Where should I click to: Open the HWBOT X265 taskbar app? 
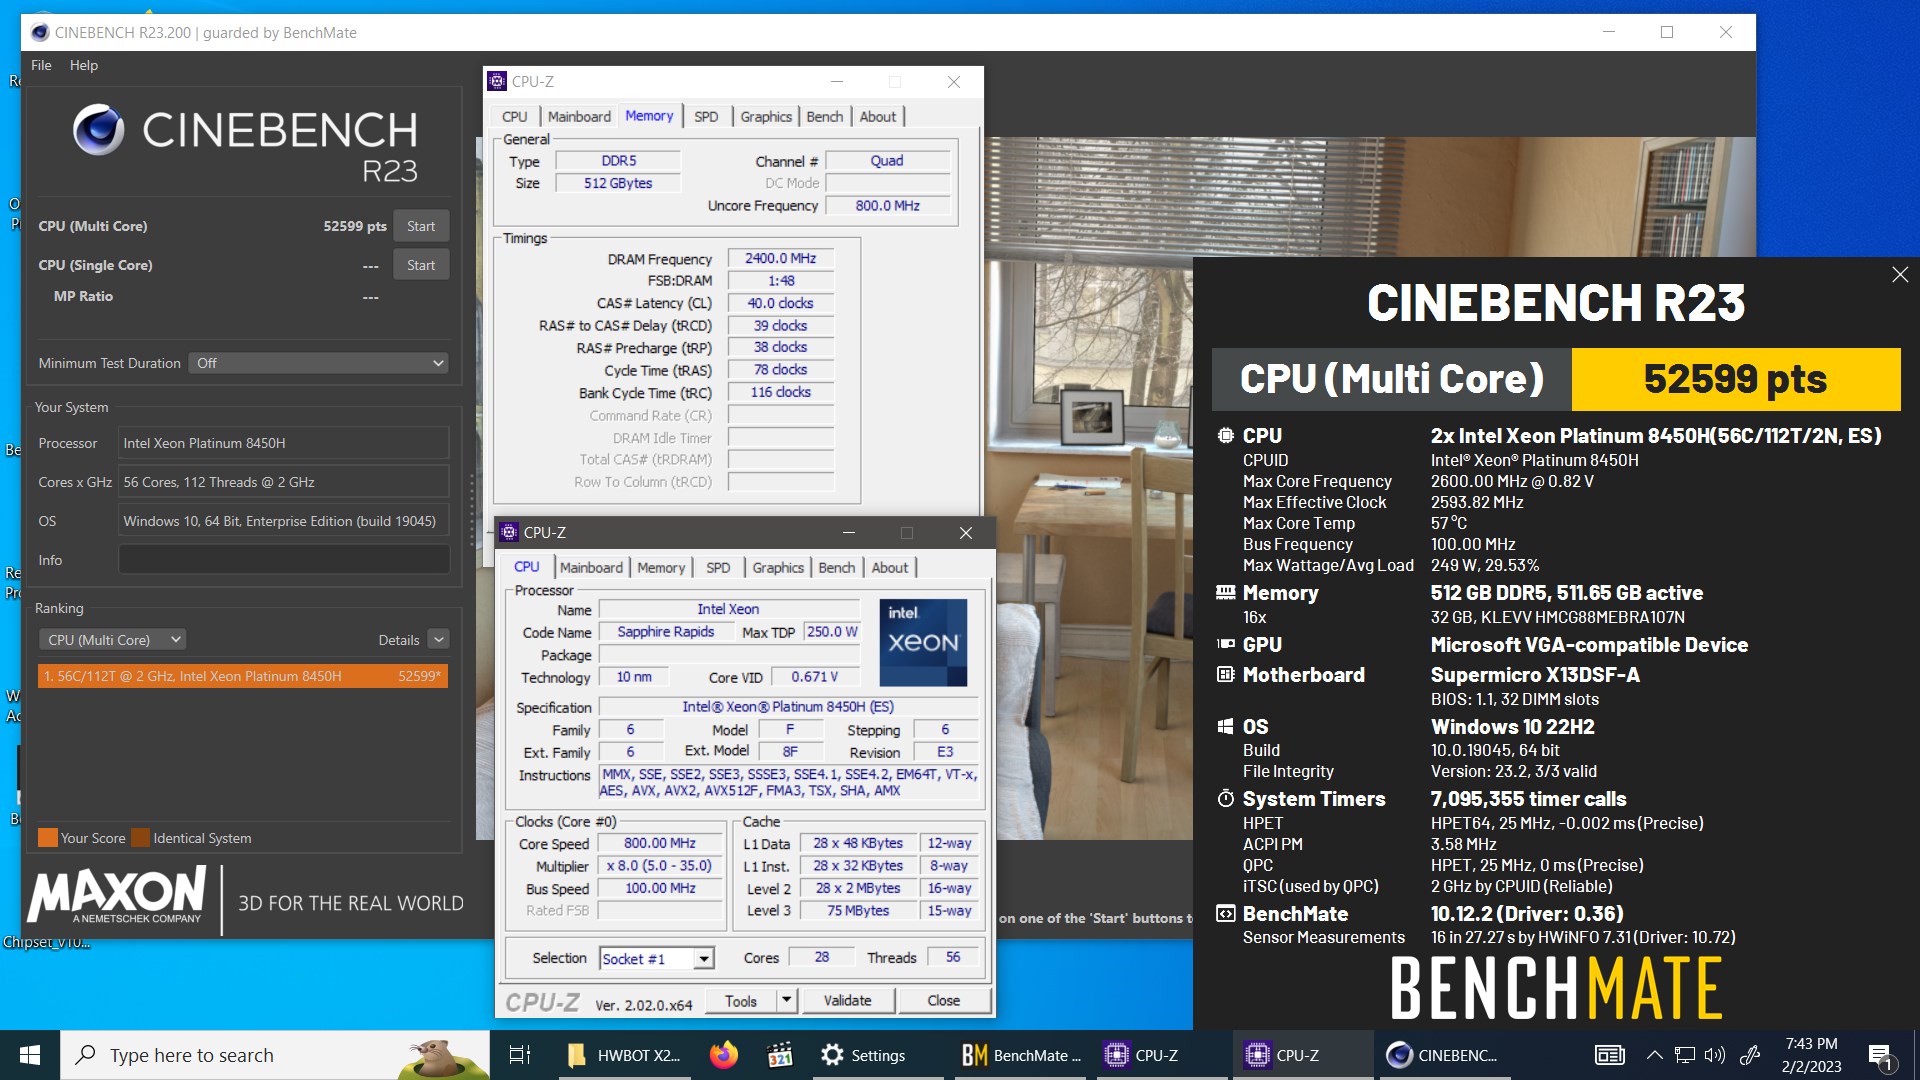click(624, 1055)
